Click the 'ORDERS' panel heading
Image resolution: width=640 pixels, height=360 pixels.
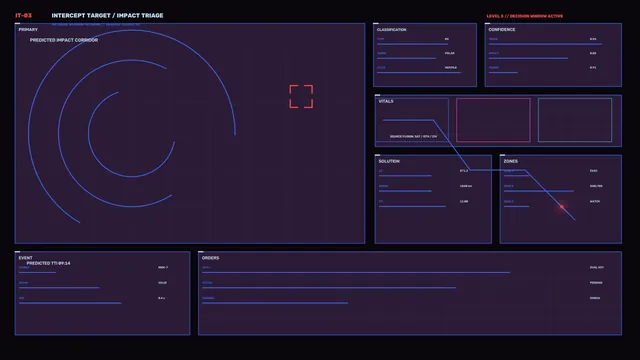pyautogui.click(x=210, y=258)
